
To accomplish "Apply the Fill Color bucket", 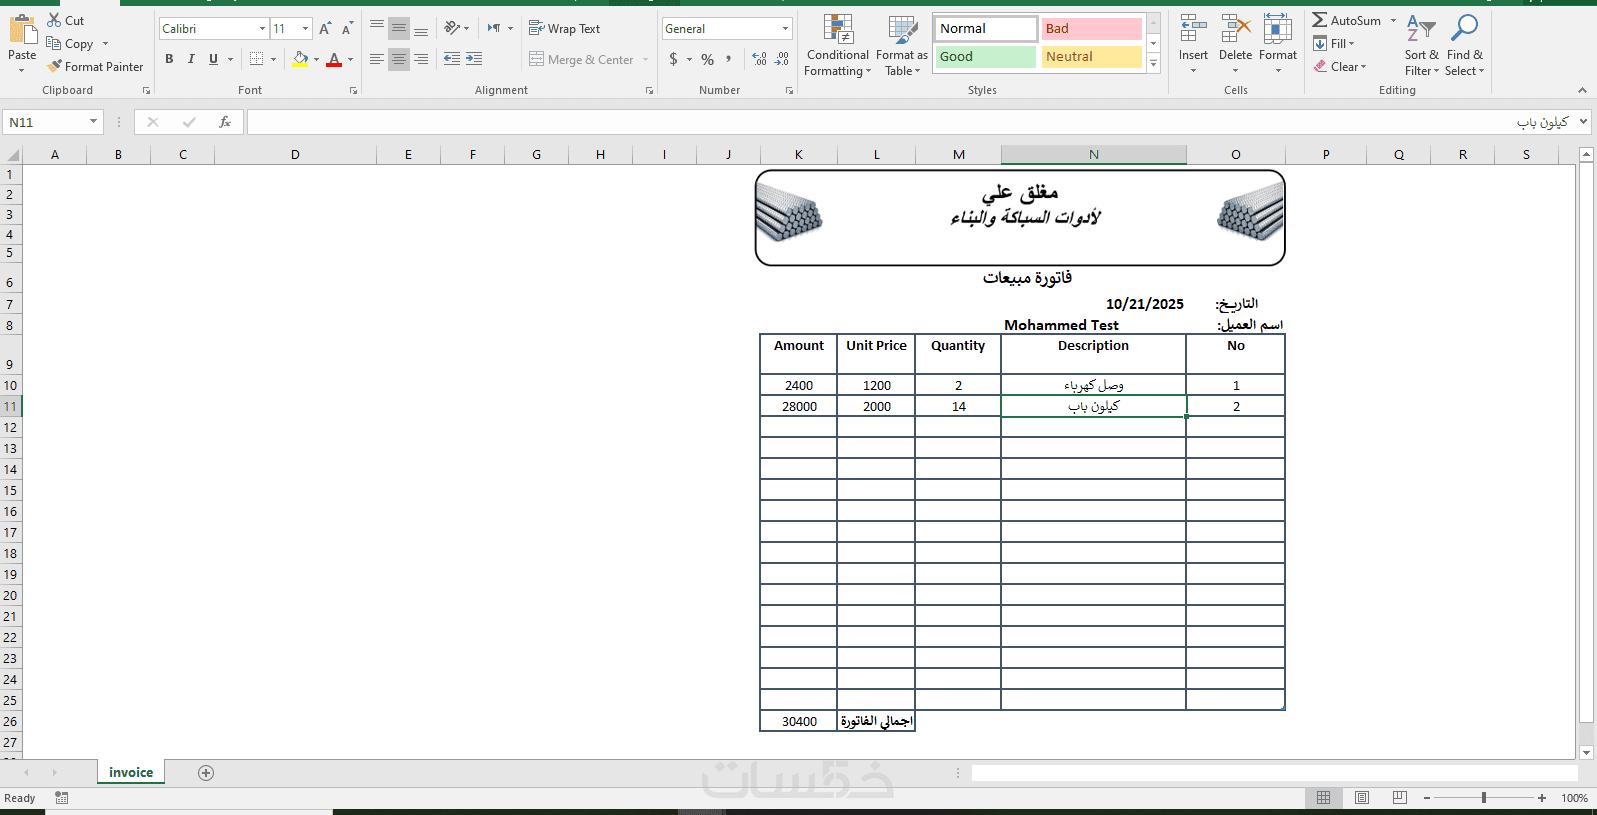I will tap(300, 59).
